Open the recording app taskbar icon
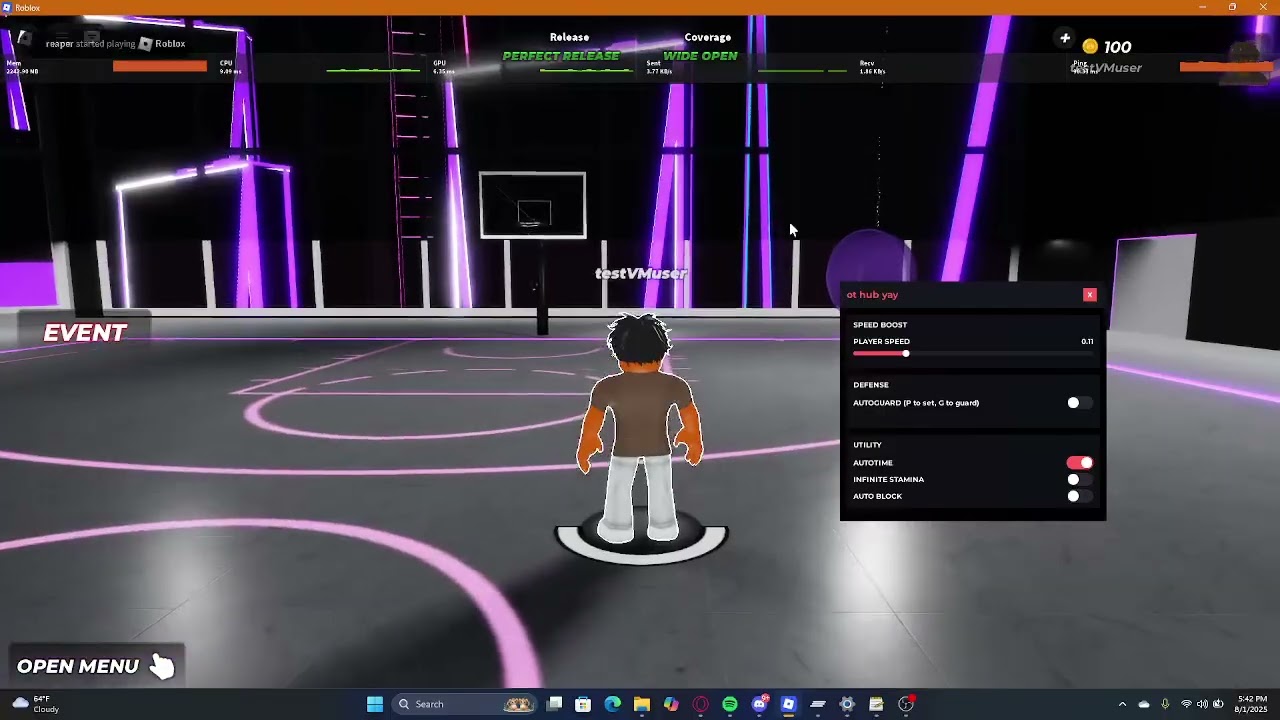 [x=906, y=704]
